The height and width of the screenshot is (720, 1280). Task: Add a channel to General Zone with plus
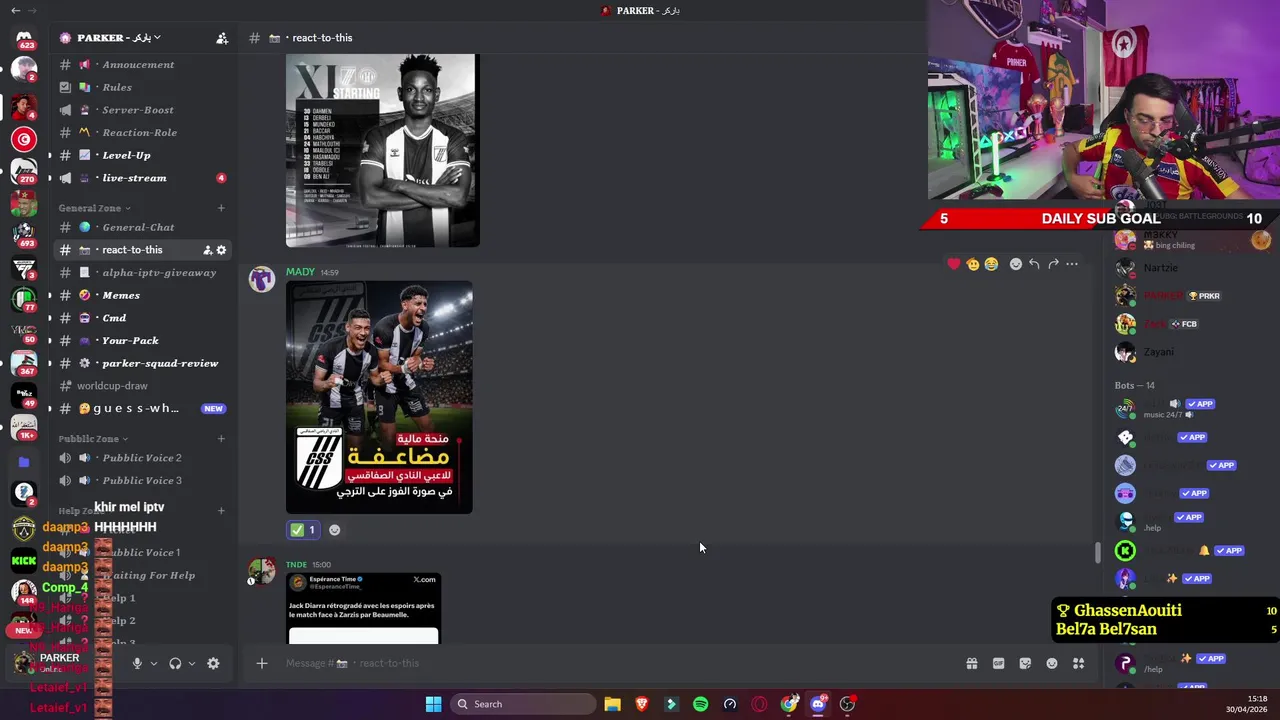[x=221, y=208]
